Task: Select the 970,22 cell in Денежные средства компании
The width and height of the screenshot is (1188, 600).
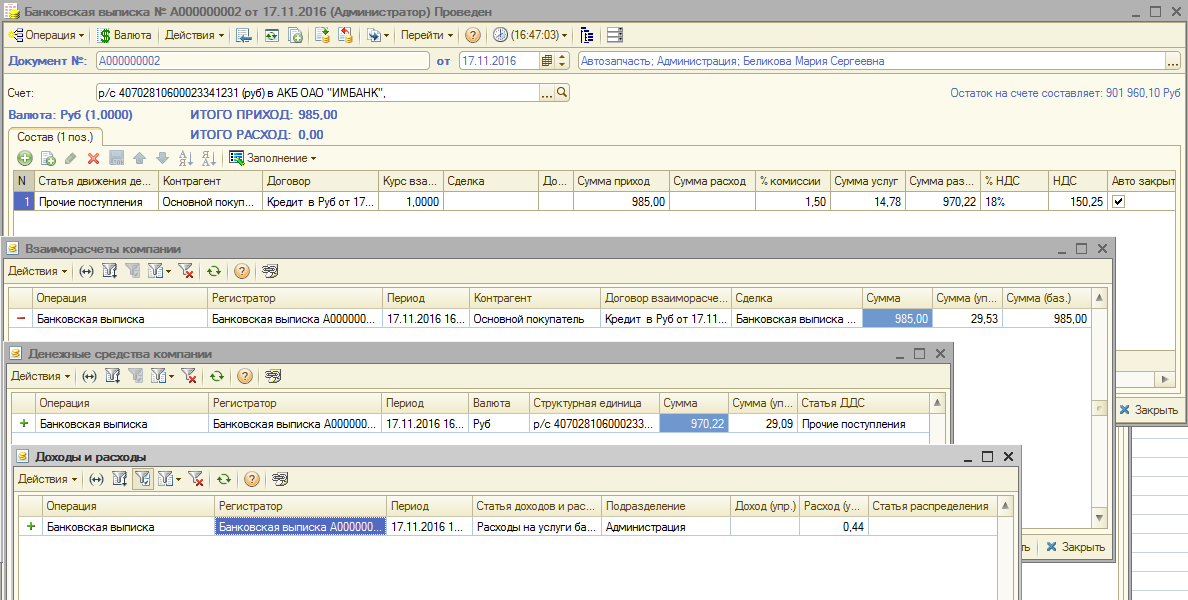Action: (693, 424)
